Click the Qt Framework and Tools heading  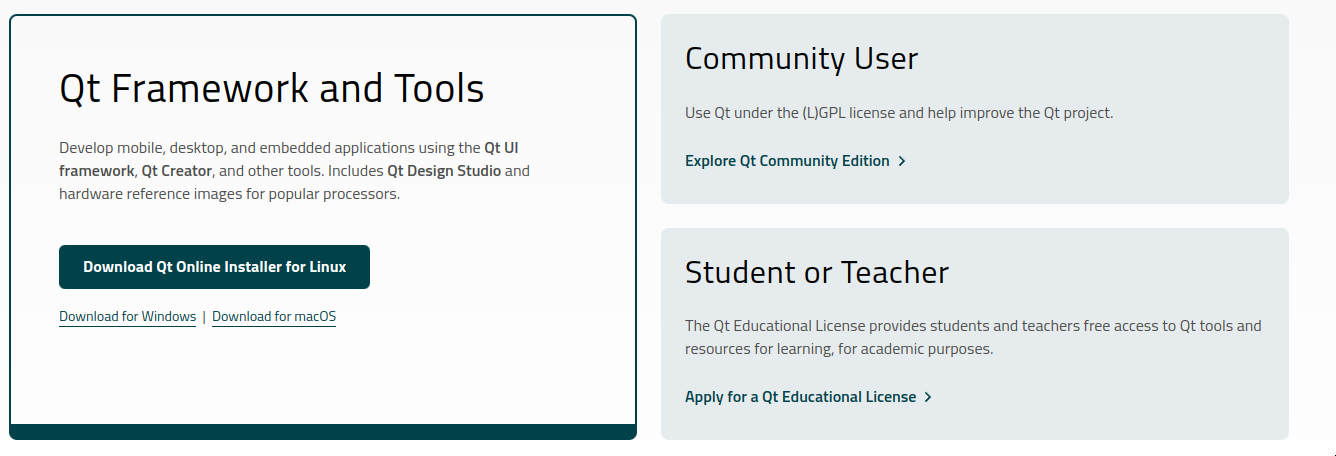click(272, 89)
